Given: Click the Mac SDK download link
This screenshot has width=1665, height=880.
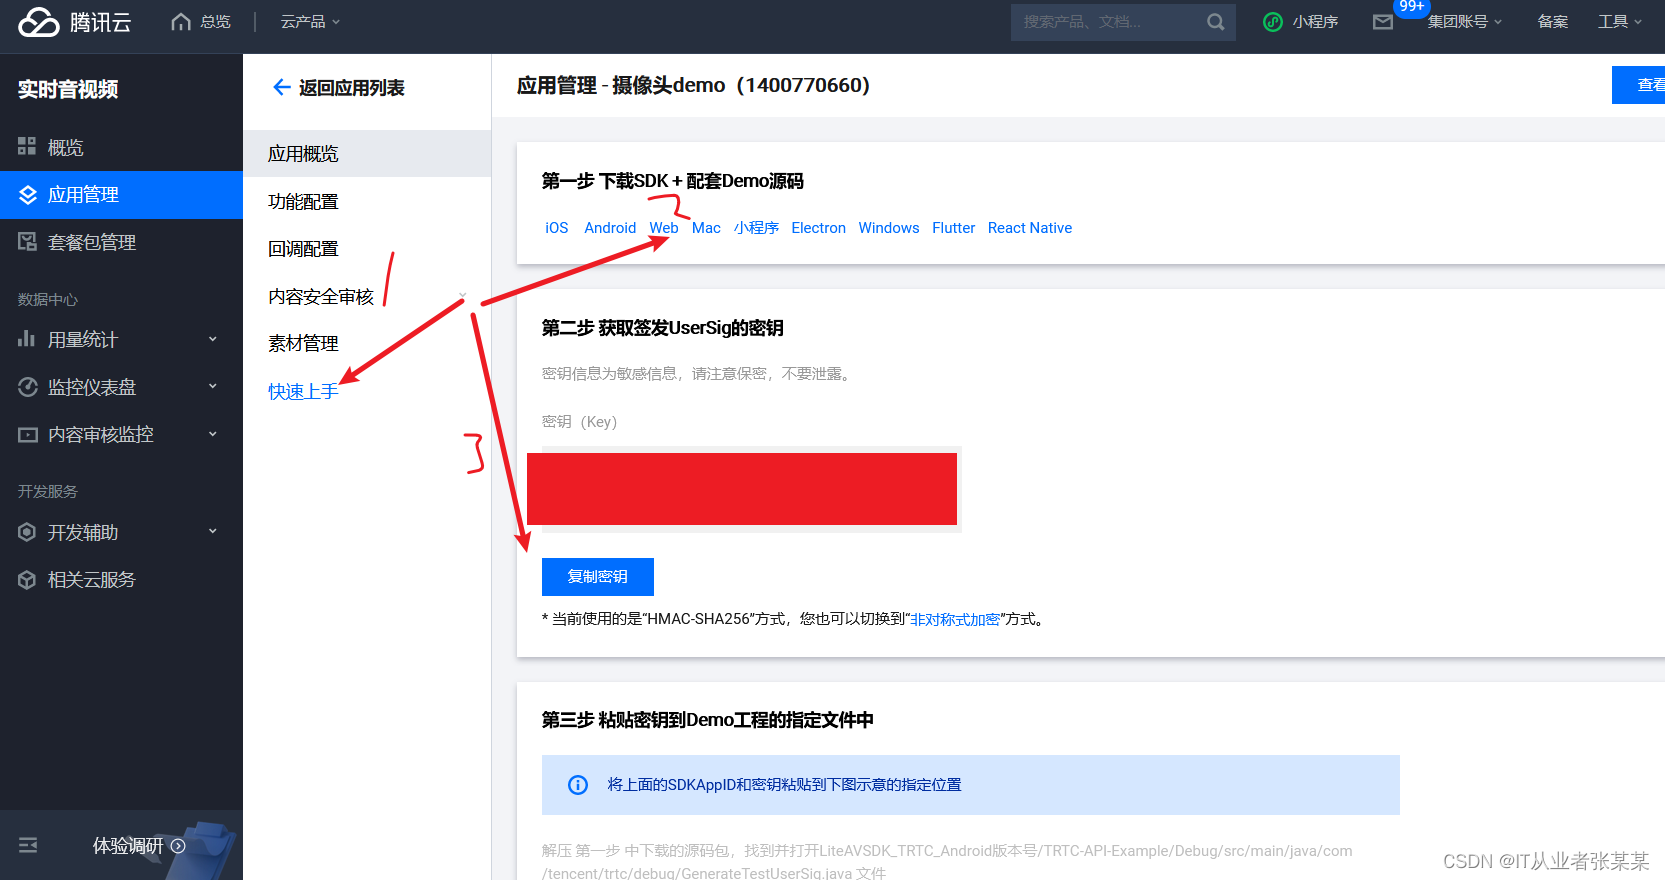Looking at the screenshot, I should [x=706, y=228].
